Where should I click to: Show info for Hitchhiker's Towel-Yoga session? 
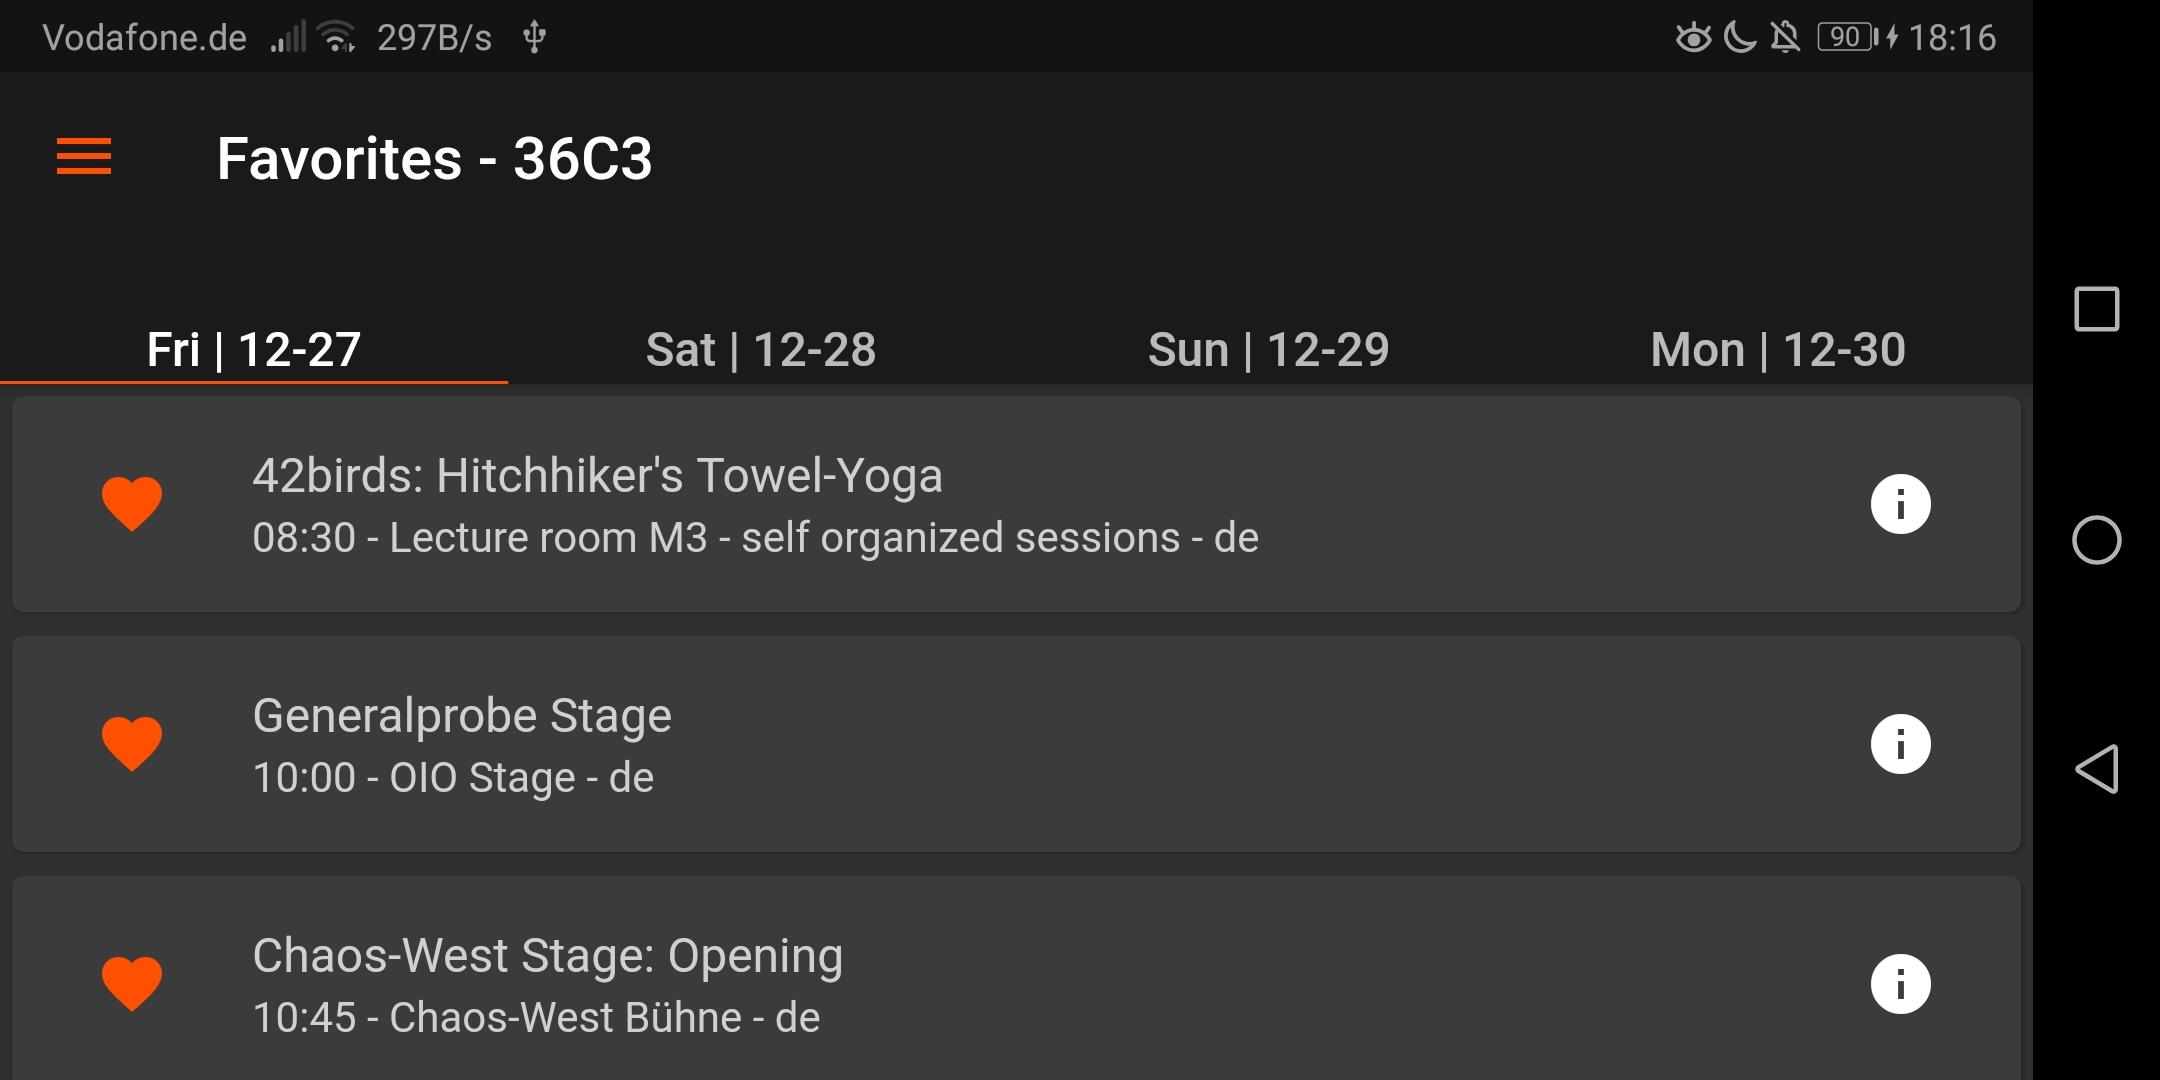1900,503
